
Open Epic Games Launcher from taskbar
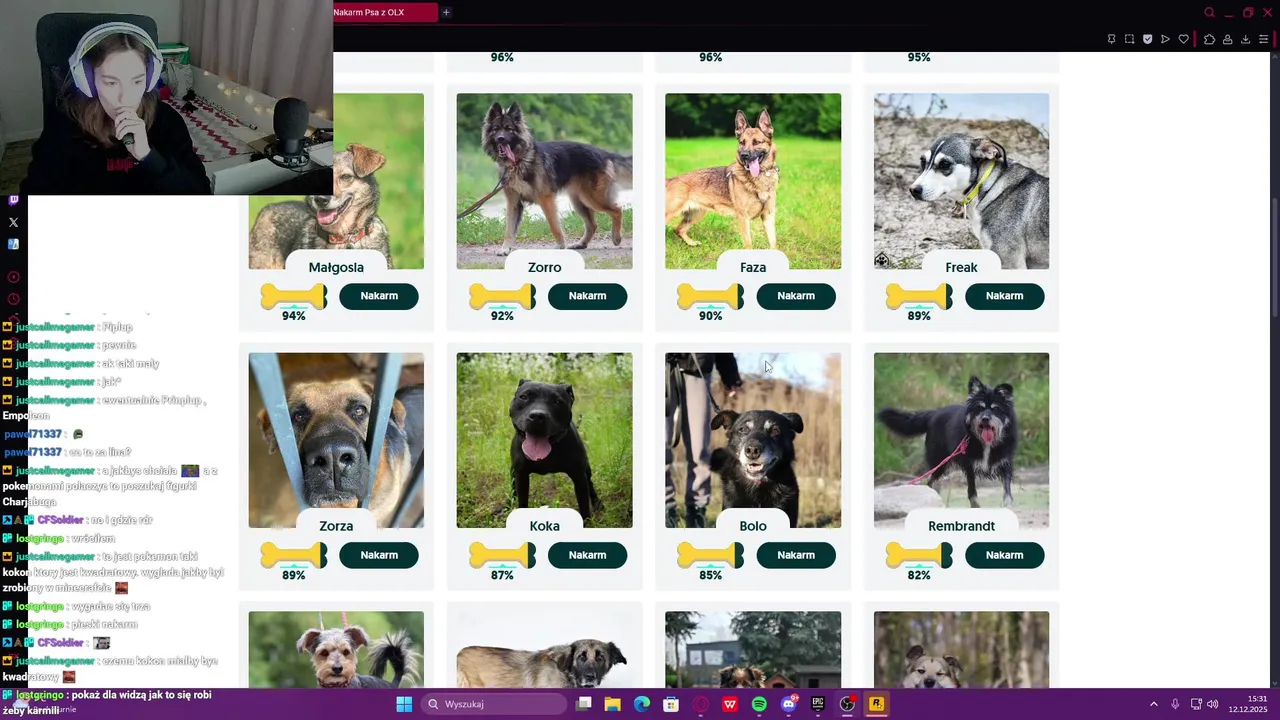pyautogui.click(x=818, y=704)
